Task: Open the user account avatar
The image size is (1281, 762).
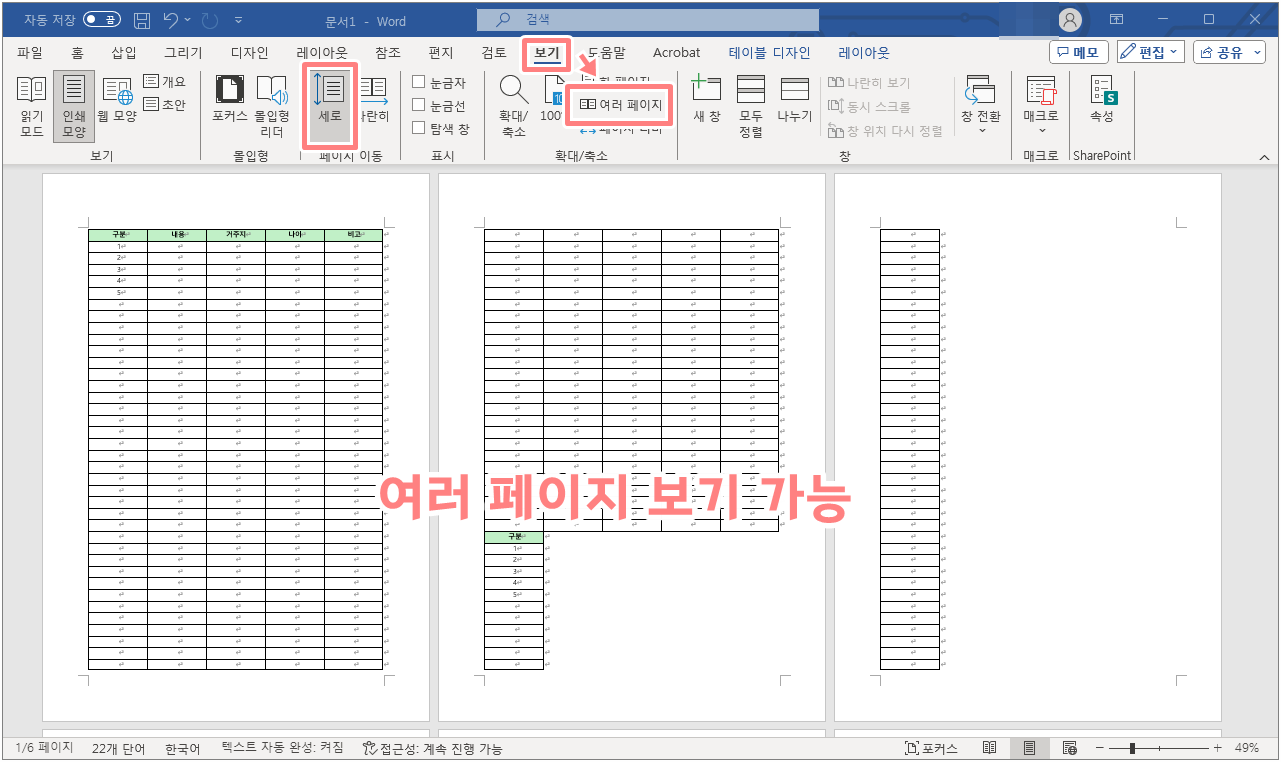Action: [1070, 19]
